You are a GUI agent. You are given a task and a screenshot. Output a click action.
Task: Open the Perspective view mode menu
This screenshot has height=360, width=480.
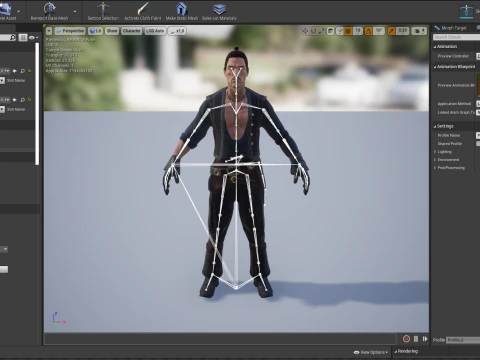coord(70,31)
